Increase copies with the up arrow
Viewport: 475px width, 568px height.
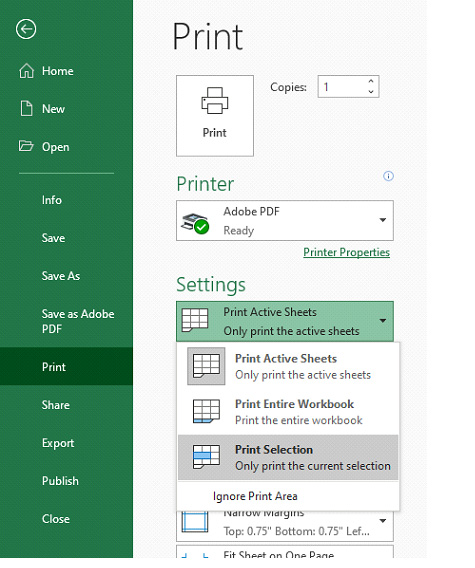click(x=371, y=81)
